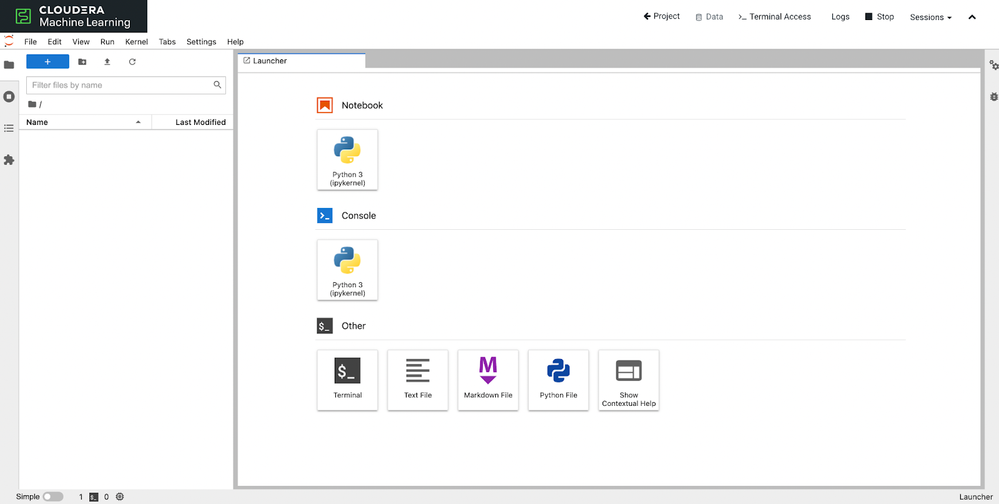The width and height of the screenshot is (999, 504).
Task: Open the Property Inspector gear icon
Action: [x=993, y=65]
